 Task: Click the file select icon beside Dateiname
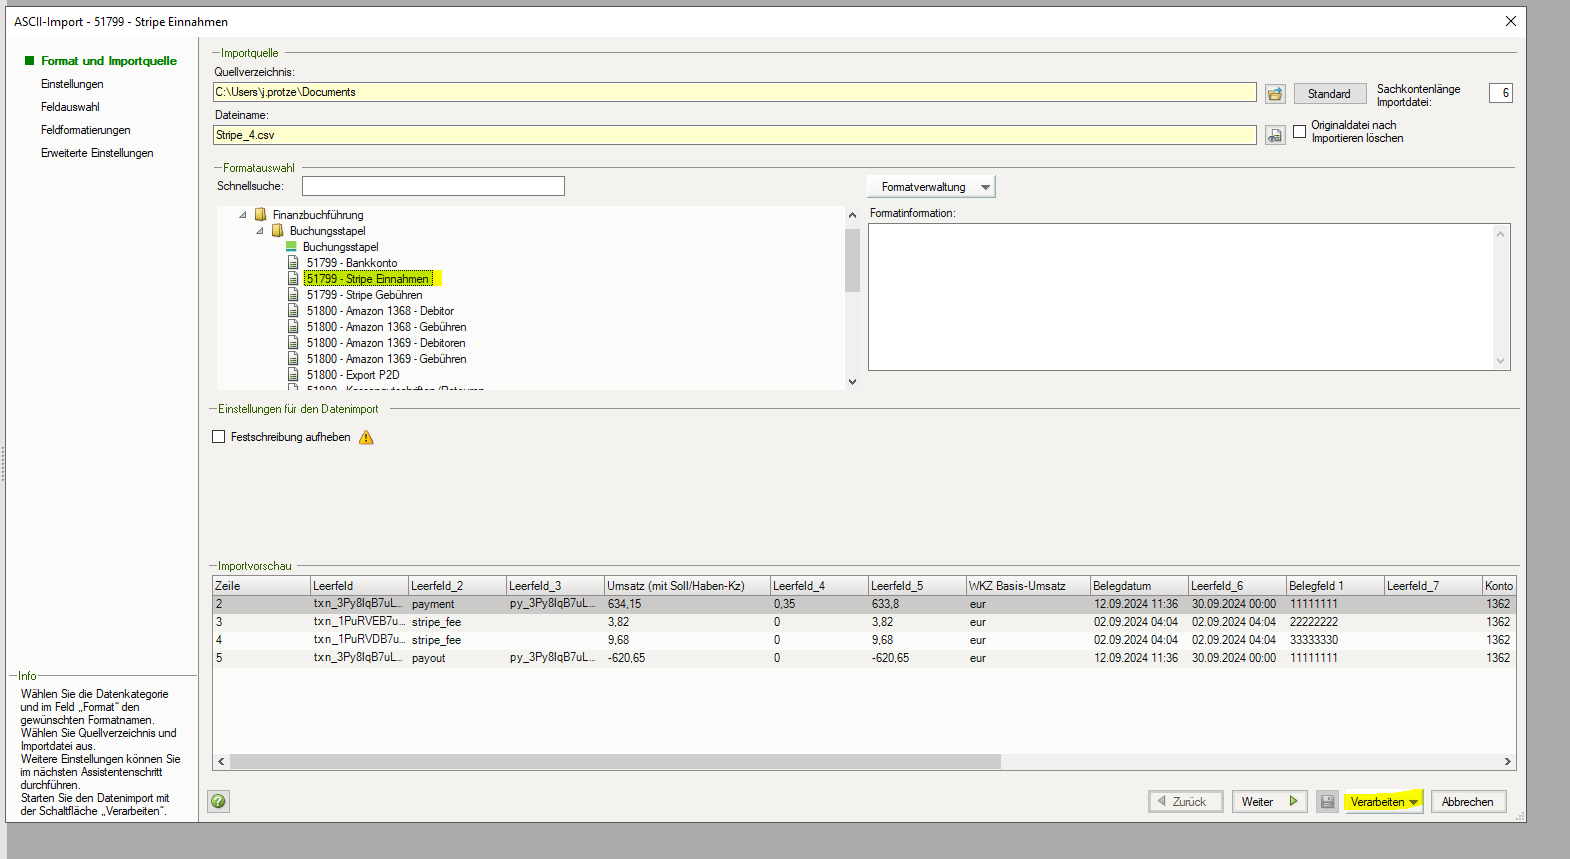click(x=1274, y=135)
